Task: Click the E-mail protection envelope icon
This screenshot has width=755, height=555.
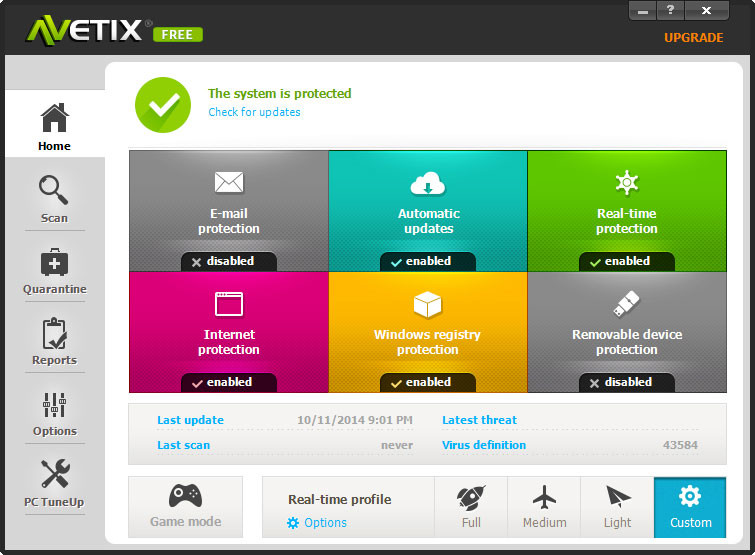Action: 229,182
